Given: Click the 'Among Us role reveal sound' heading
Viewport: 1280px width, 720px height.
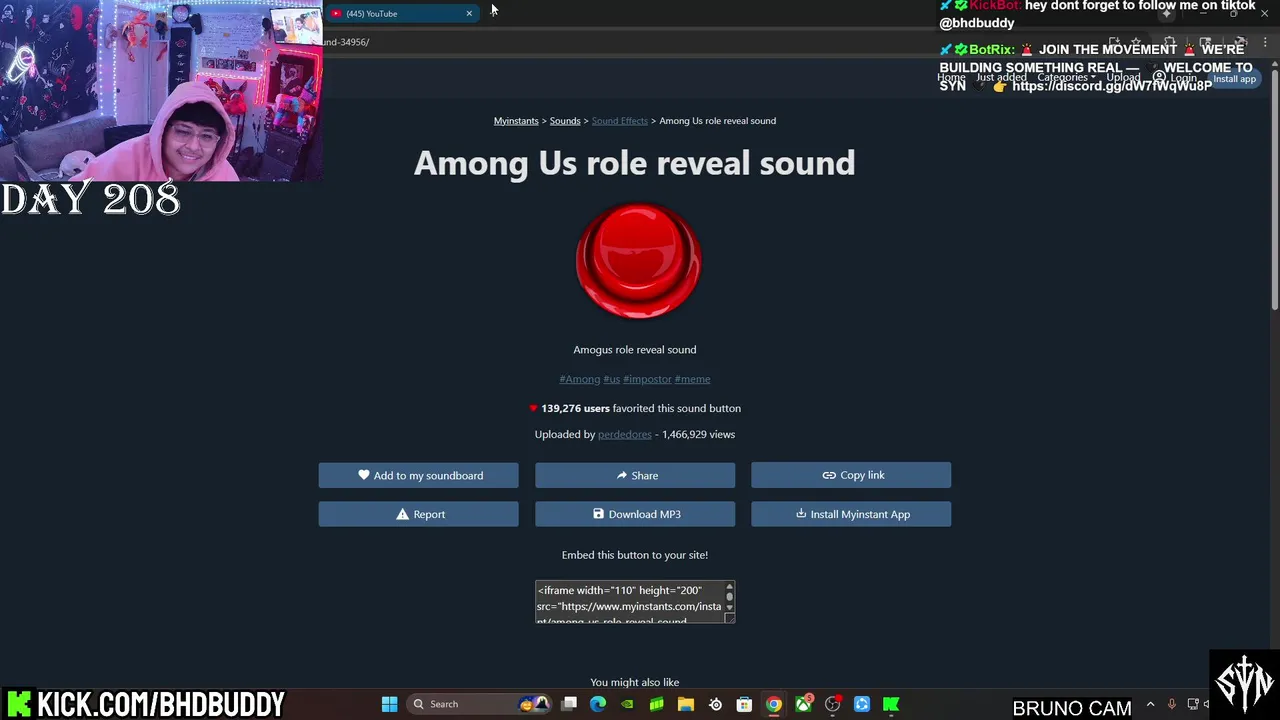Looking at the screenshot, I should click(x=635, y=163).
